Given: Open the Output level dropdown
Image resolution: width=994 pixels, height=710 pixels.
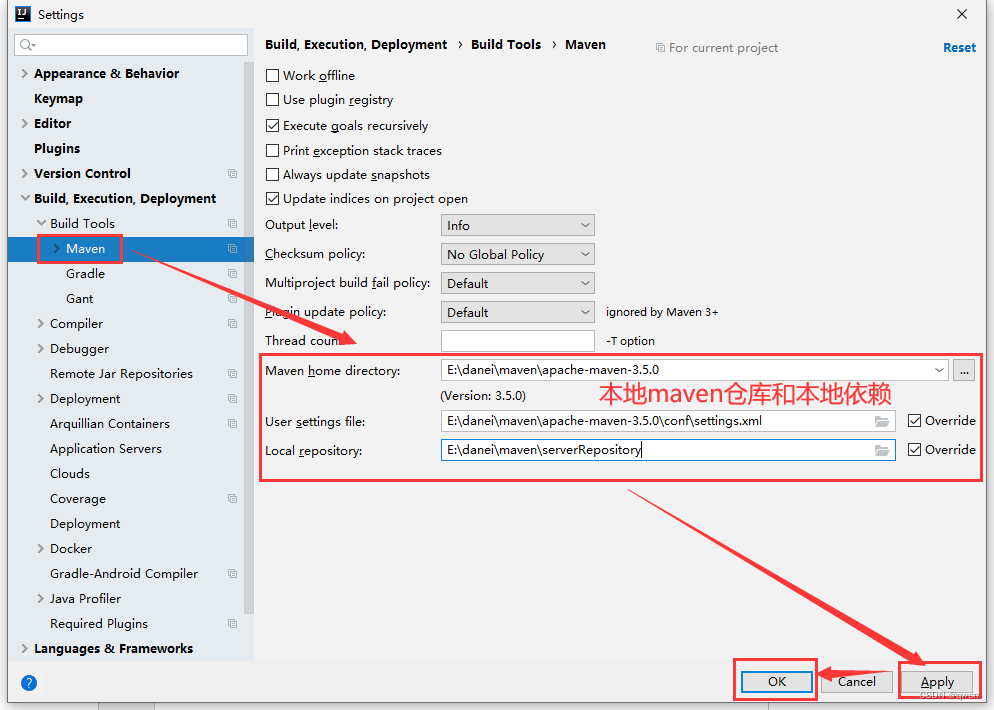Looking at the screenshot, I should pos(517,225).
